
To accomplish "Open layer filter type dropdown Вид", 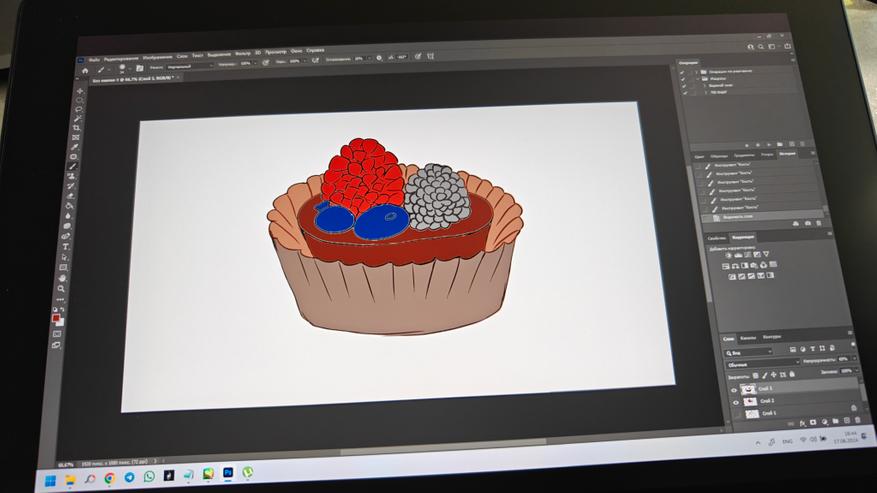I will (x=748, y=353).
